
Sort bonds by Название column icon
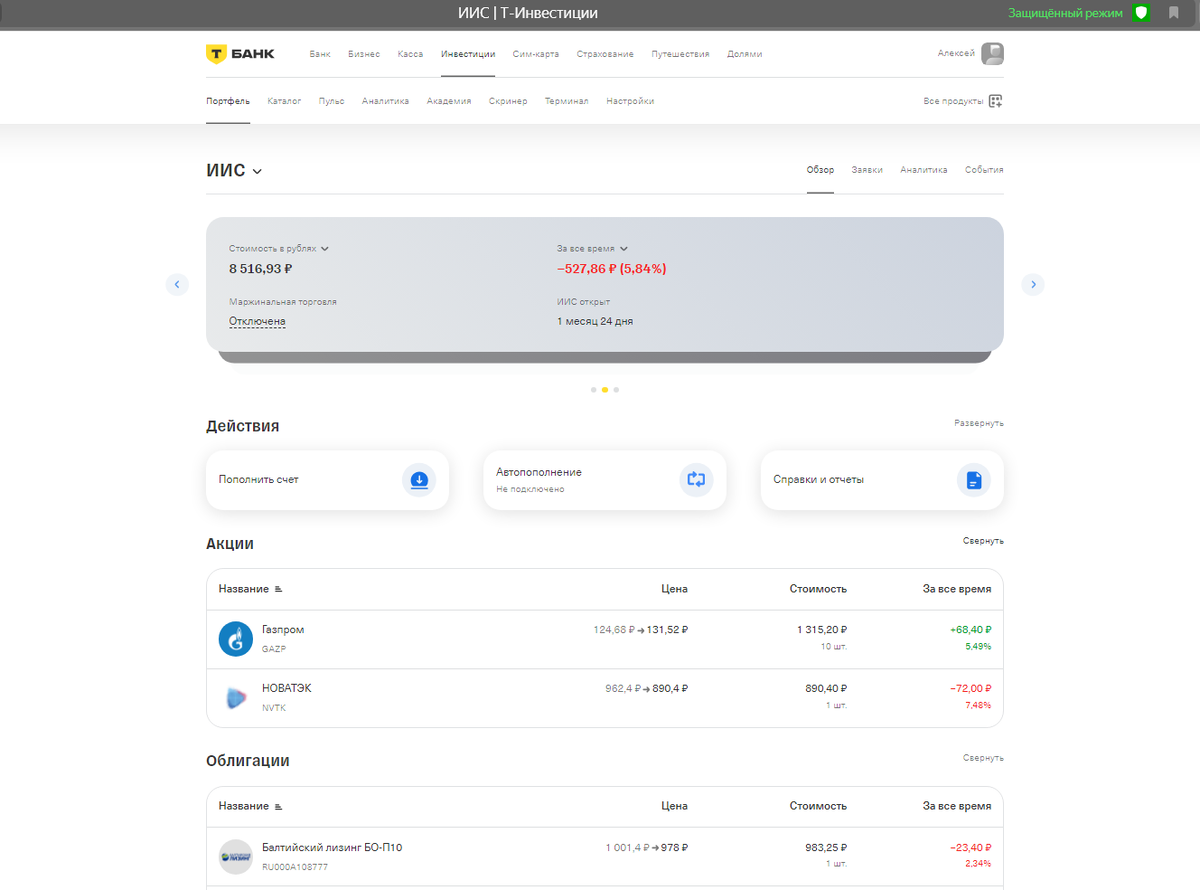278,806
